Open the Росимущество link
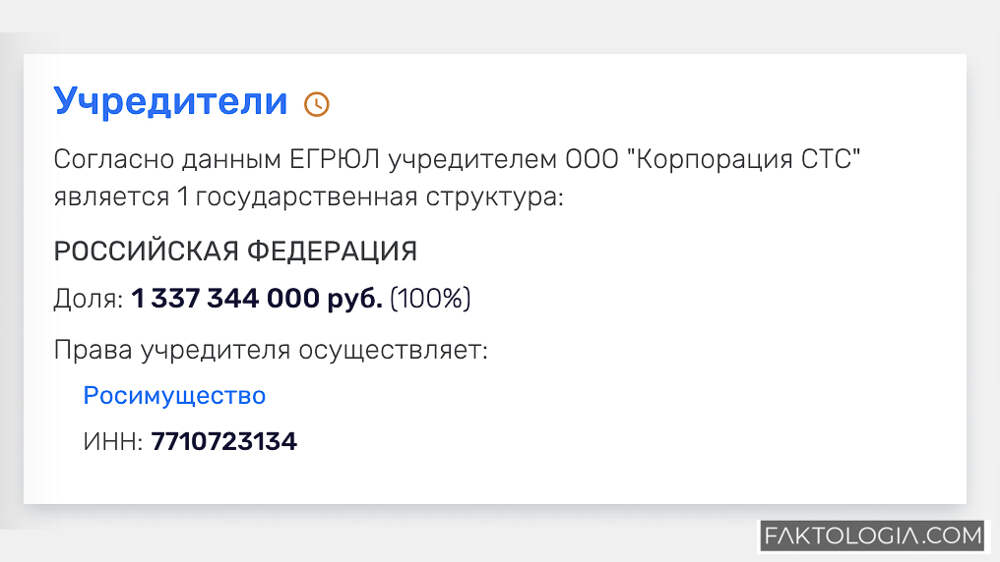The image size is (1000, 562). 174,396
